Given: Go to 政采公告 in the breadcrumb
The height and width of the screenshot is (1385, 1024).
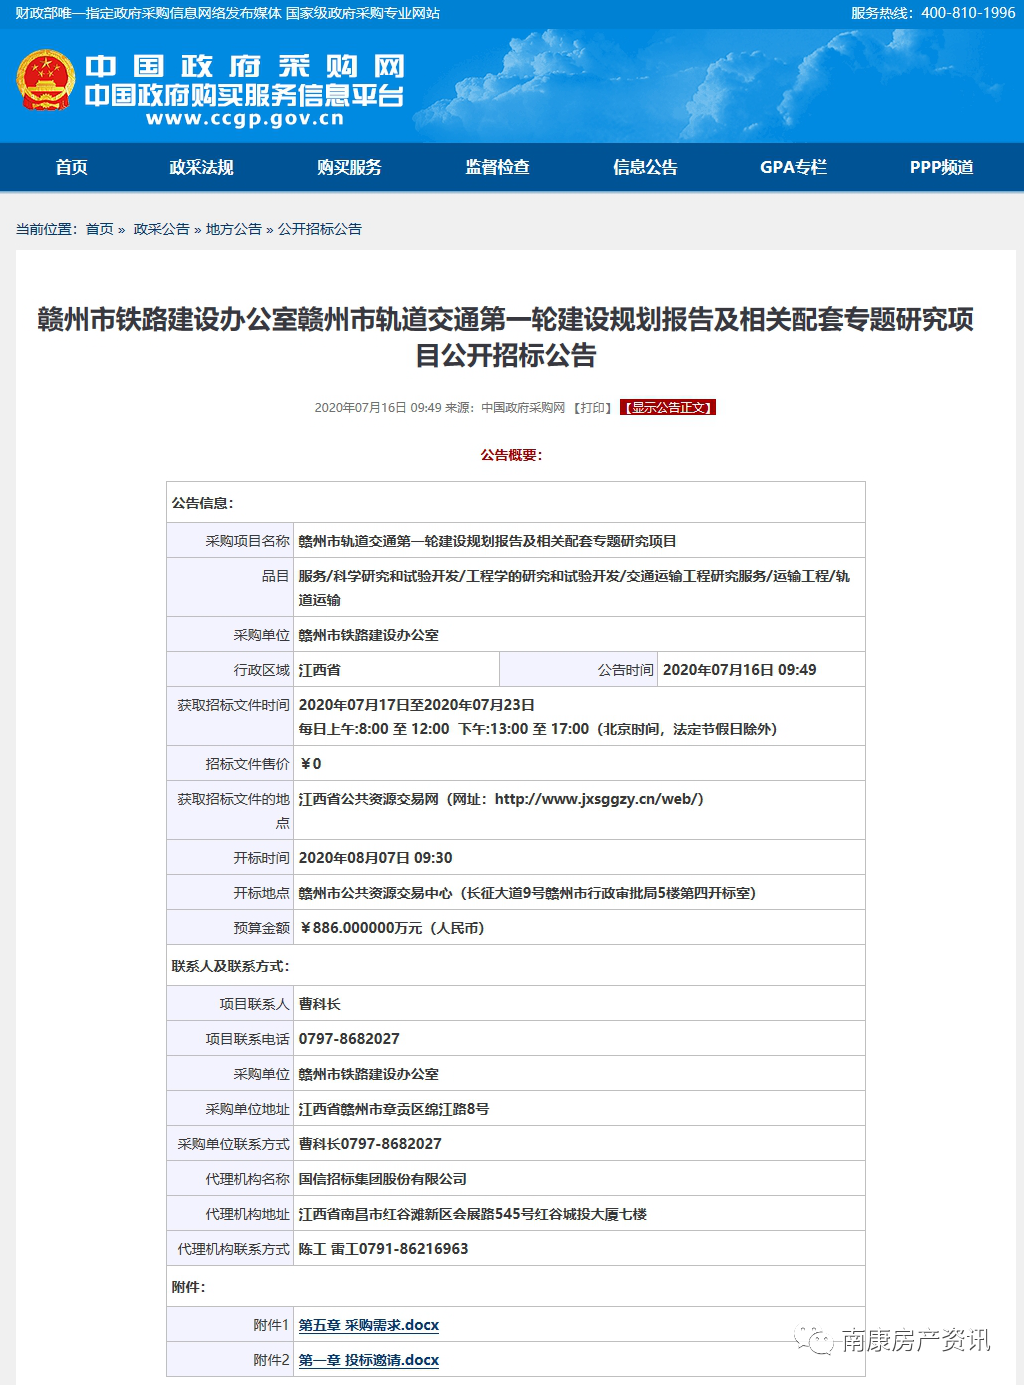Looking at the screenshot, I should (x=161, y=229).
